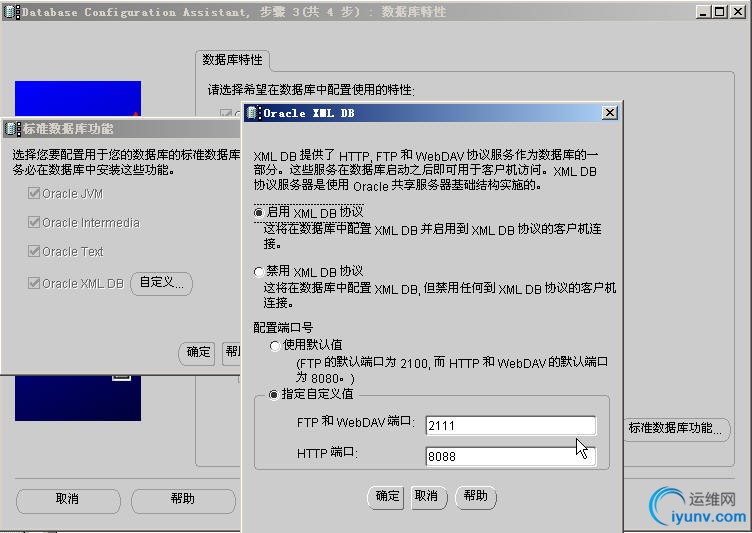Image resolution: width=752 pixels, height=533 pixels.
Task: Select the disable XML DB protocol radio button
Action: 258,272
